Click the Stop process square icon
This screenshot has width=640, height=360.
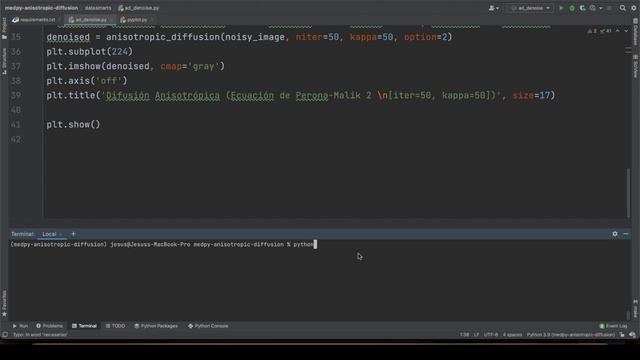[609, 8]
